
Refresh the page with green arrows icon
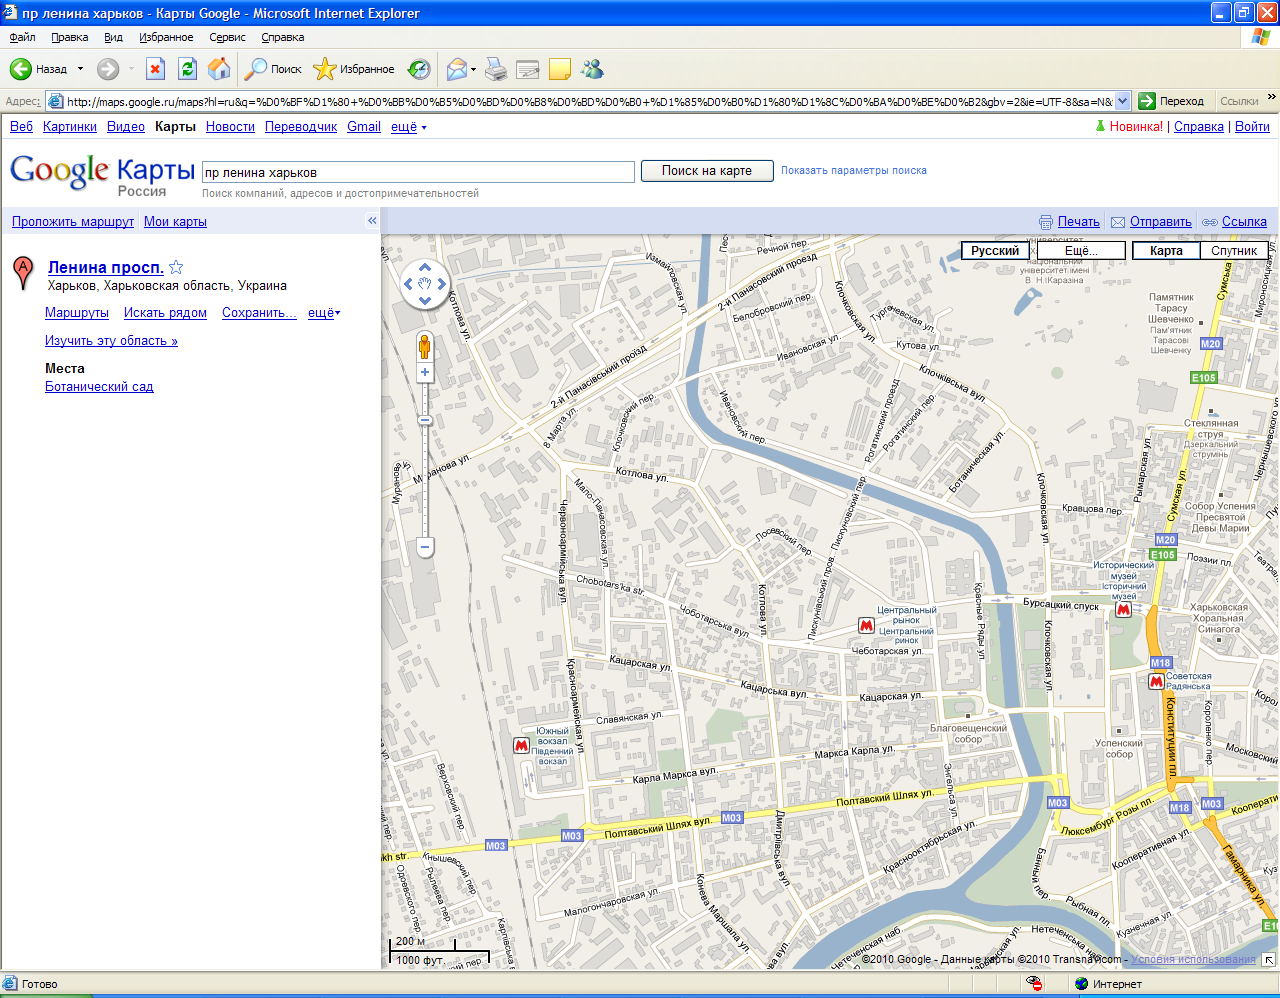(x=187, y=69)
